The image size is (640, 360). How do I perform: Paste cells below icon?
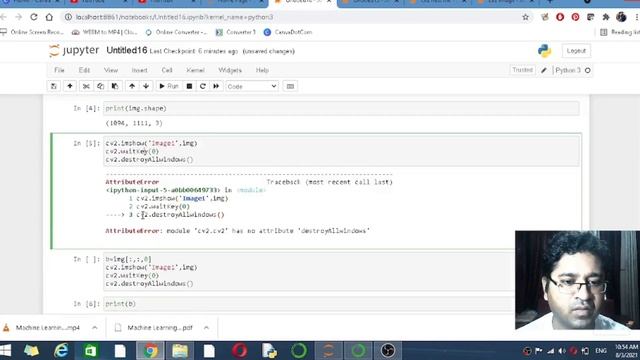[x=115, y=86]
